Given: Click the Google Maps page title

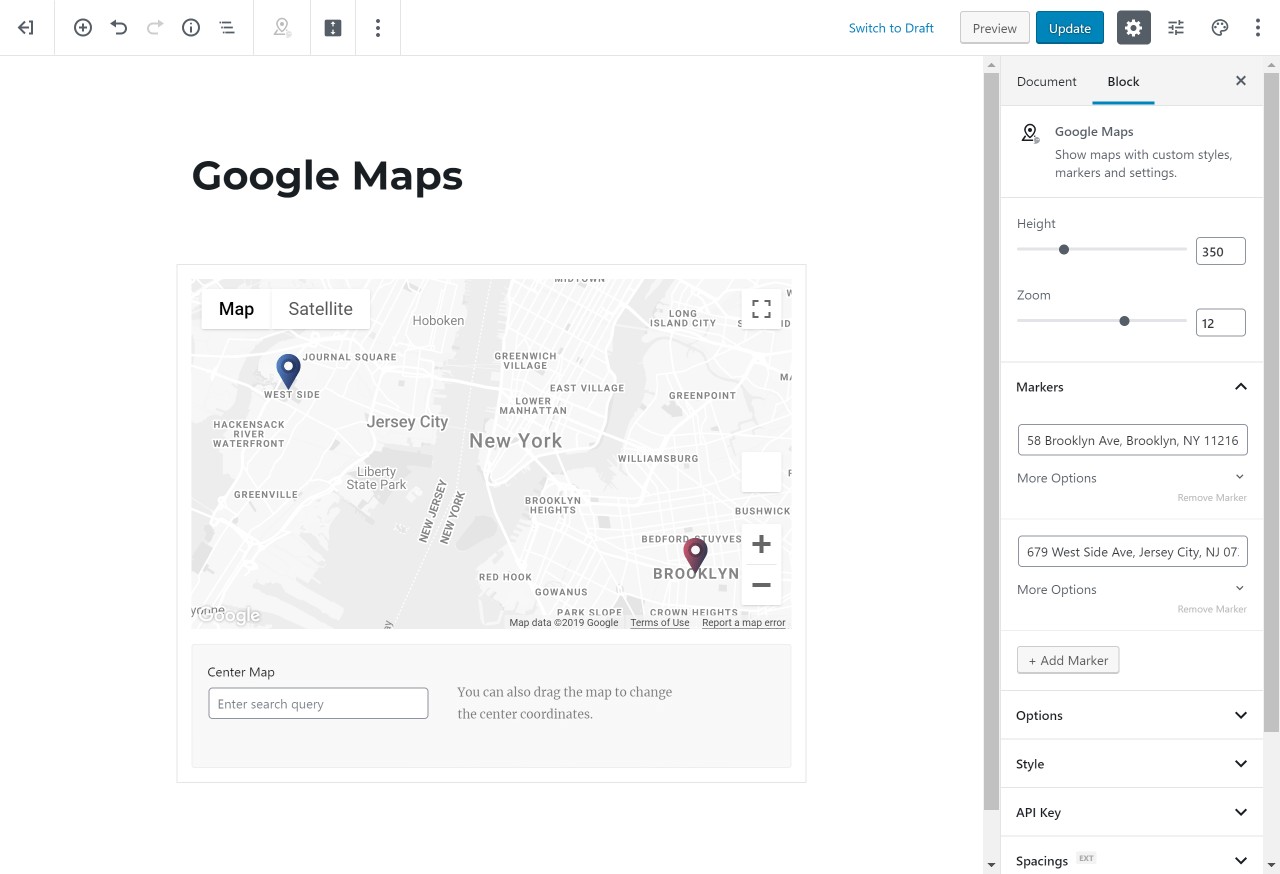Looking at the screenshot, I should point(327,176).
